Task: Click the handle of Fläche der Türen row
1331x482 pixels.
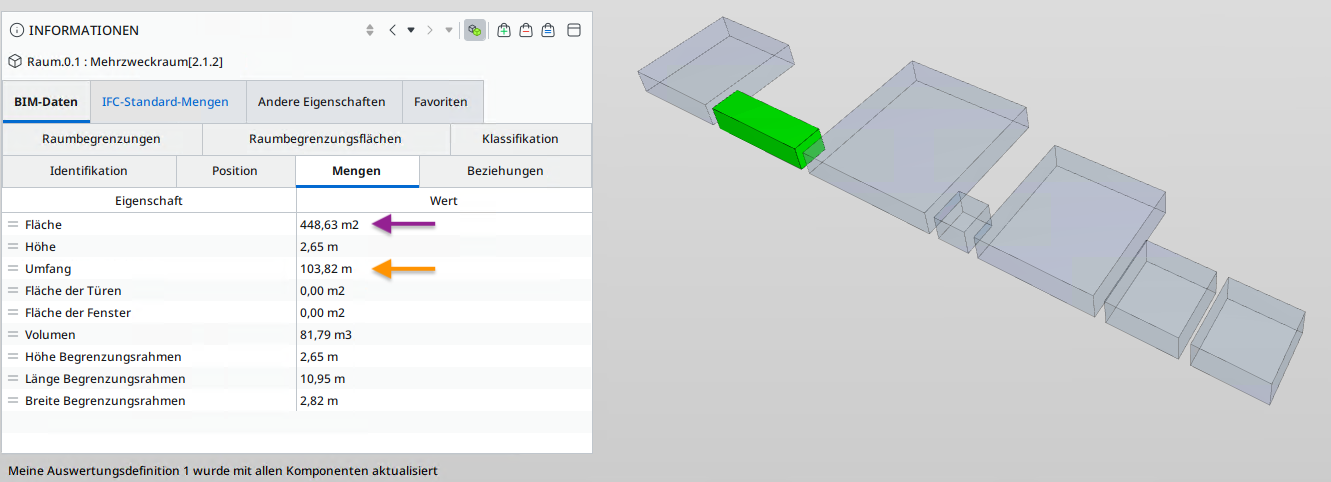Action: [13, 291]
